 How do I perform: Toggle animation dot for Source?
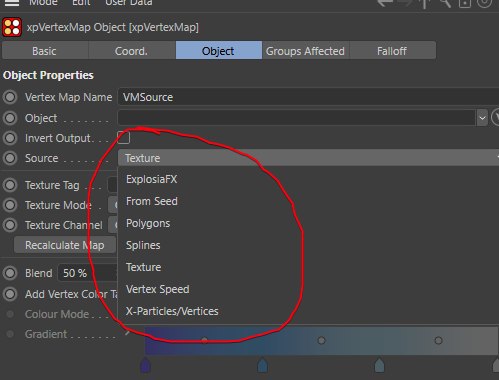[x=10, y=158]
